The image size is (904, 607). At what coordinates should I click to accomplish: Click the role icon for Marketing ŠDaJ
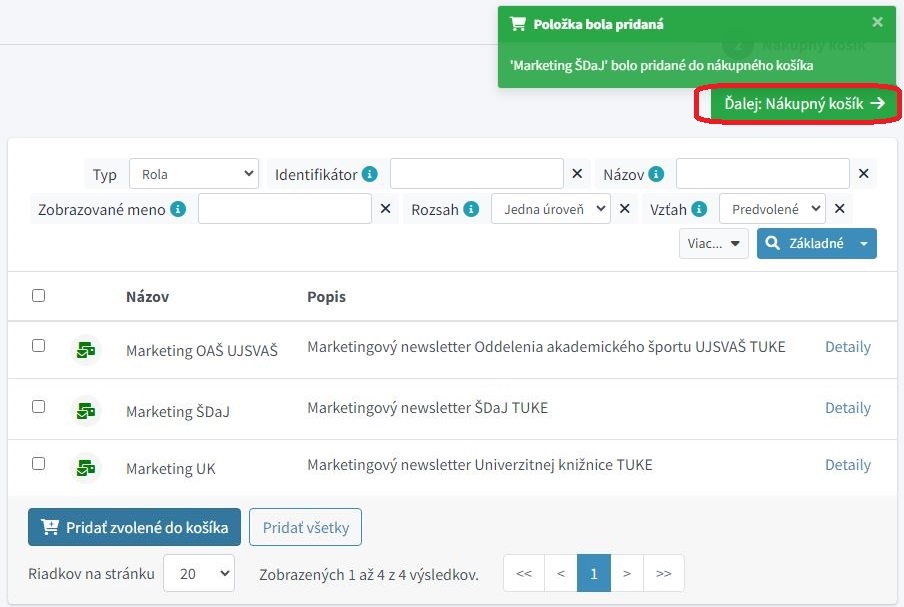[86, 411]
